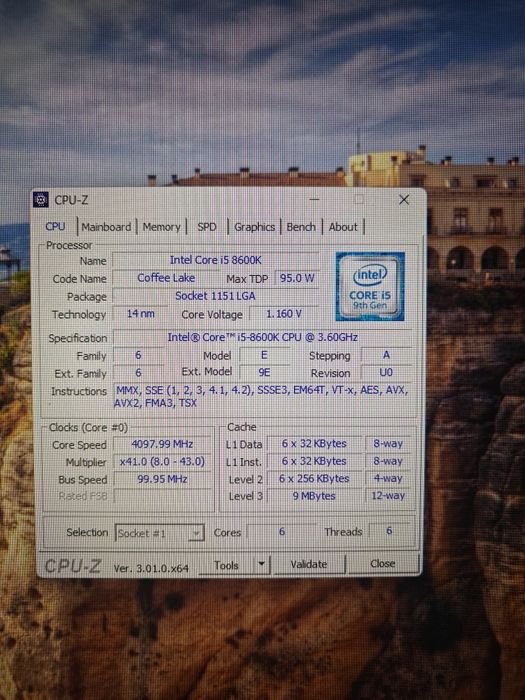Image resolution: width=525 pixels, height=700 pixels.
Task: Click the Model value E
Action: tap(264, 354)
